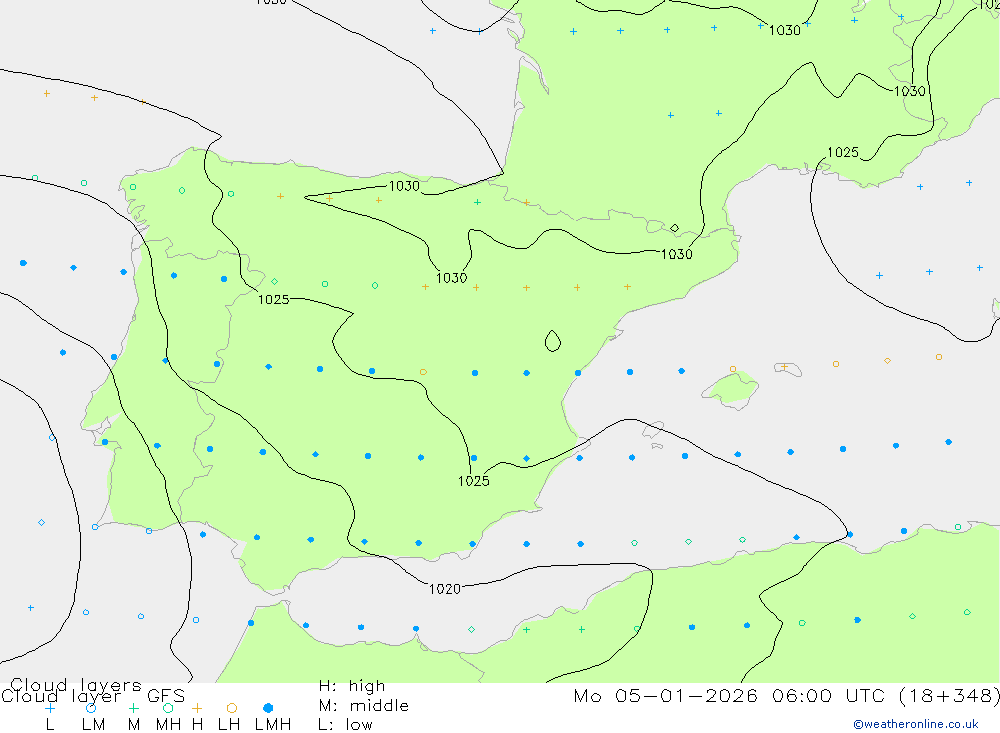Click the LMH legend label text
This screenshot has width=1000, height=733.
[273, 725]
